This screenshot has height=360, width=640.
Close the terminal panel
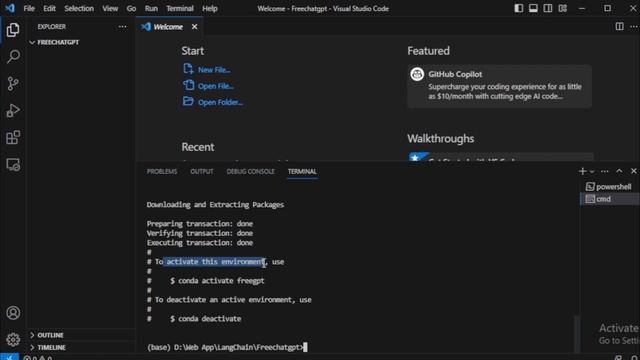point(633,171)
